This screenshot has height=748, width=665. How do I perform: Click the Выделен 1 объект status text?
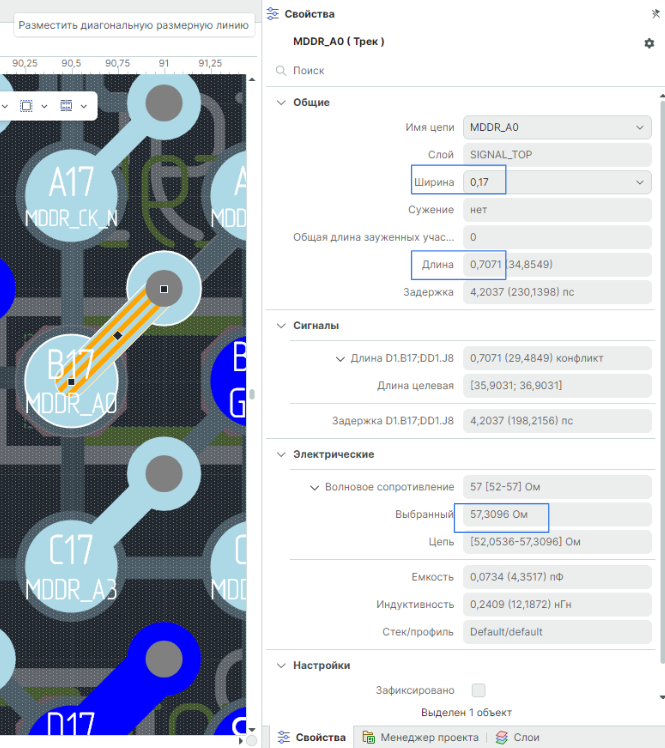point(466,712)
